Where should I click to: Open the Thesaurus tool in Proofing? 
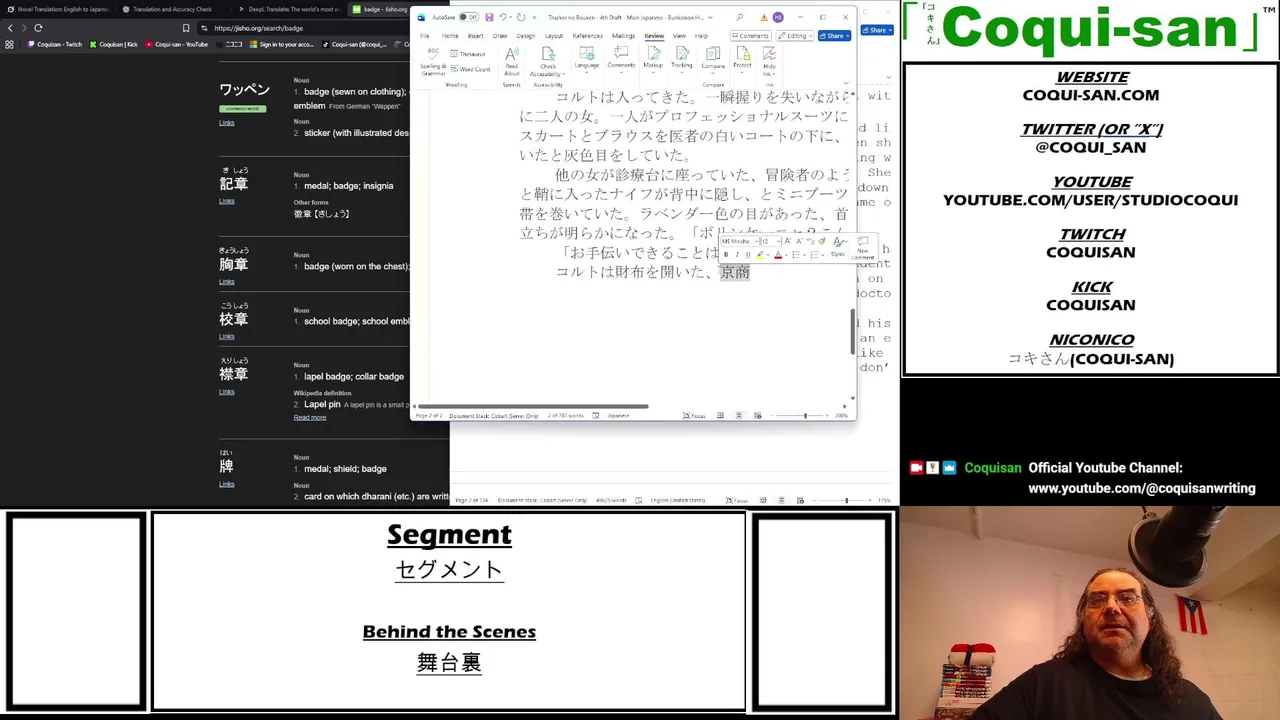point(468,54)
